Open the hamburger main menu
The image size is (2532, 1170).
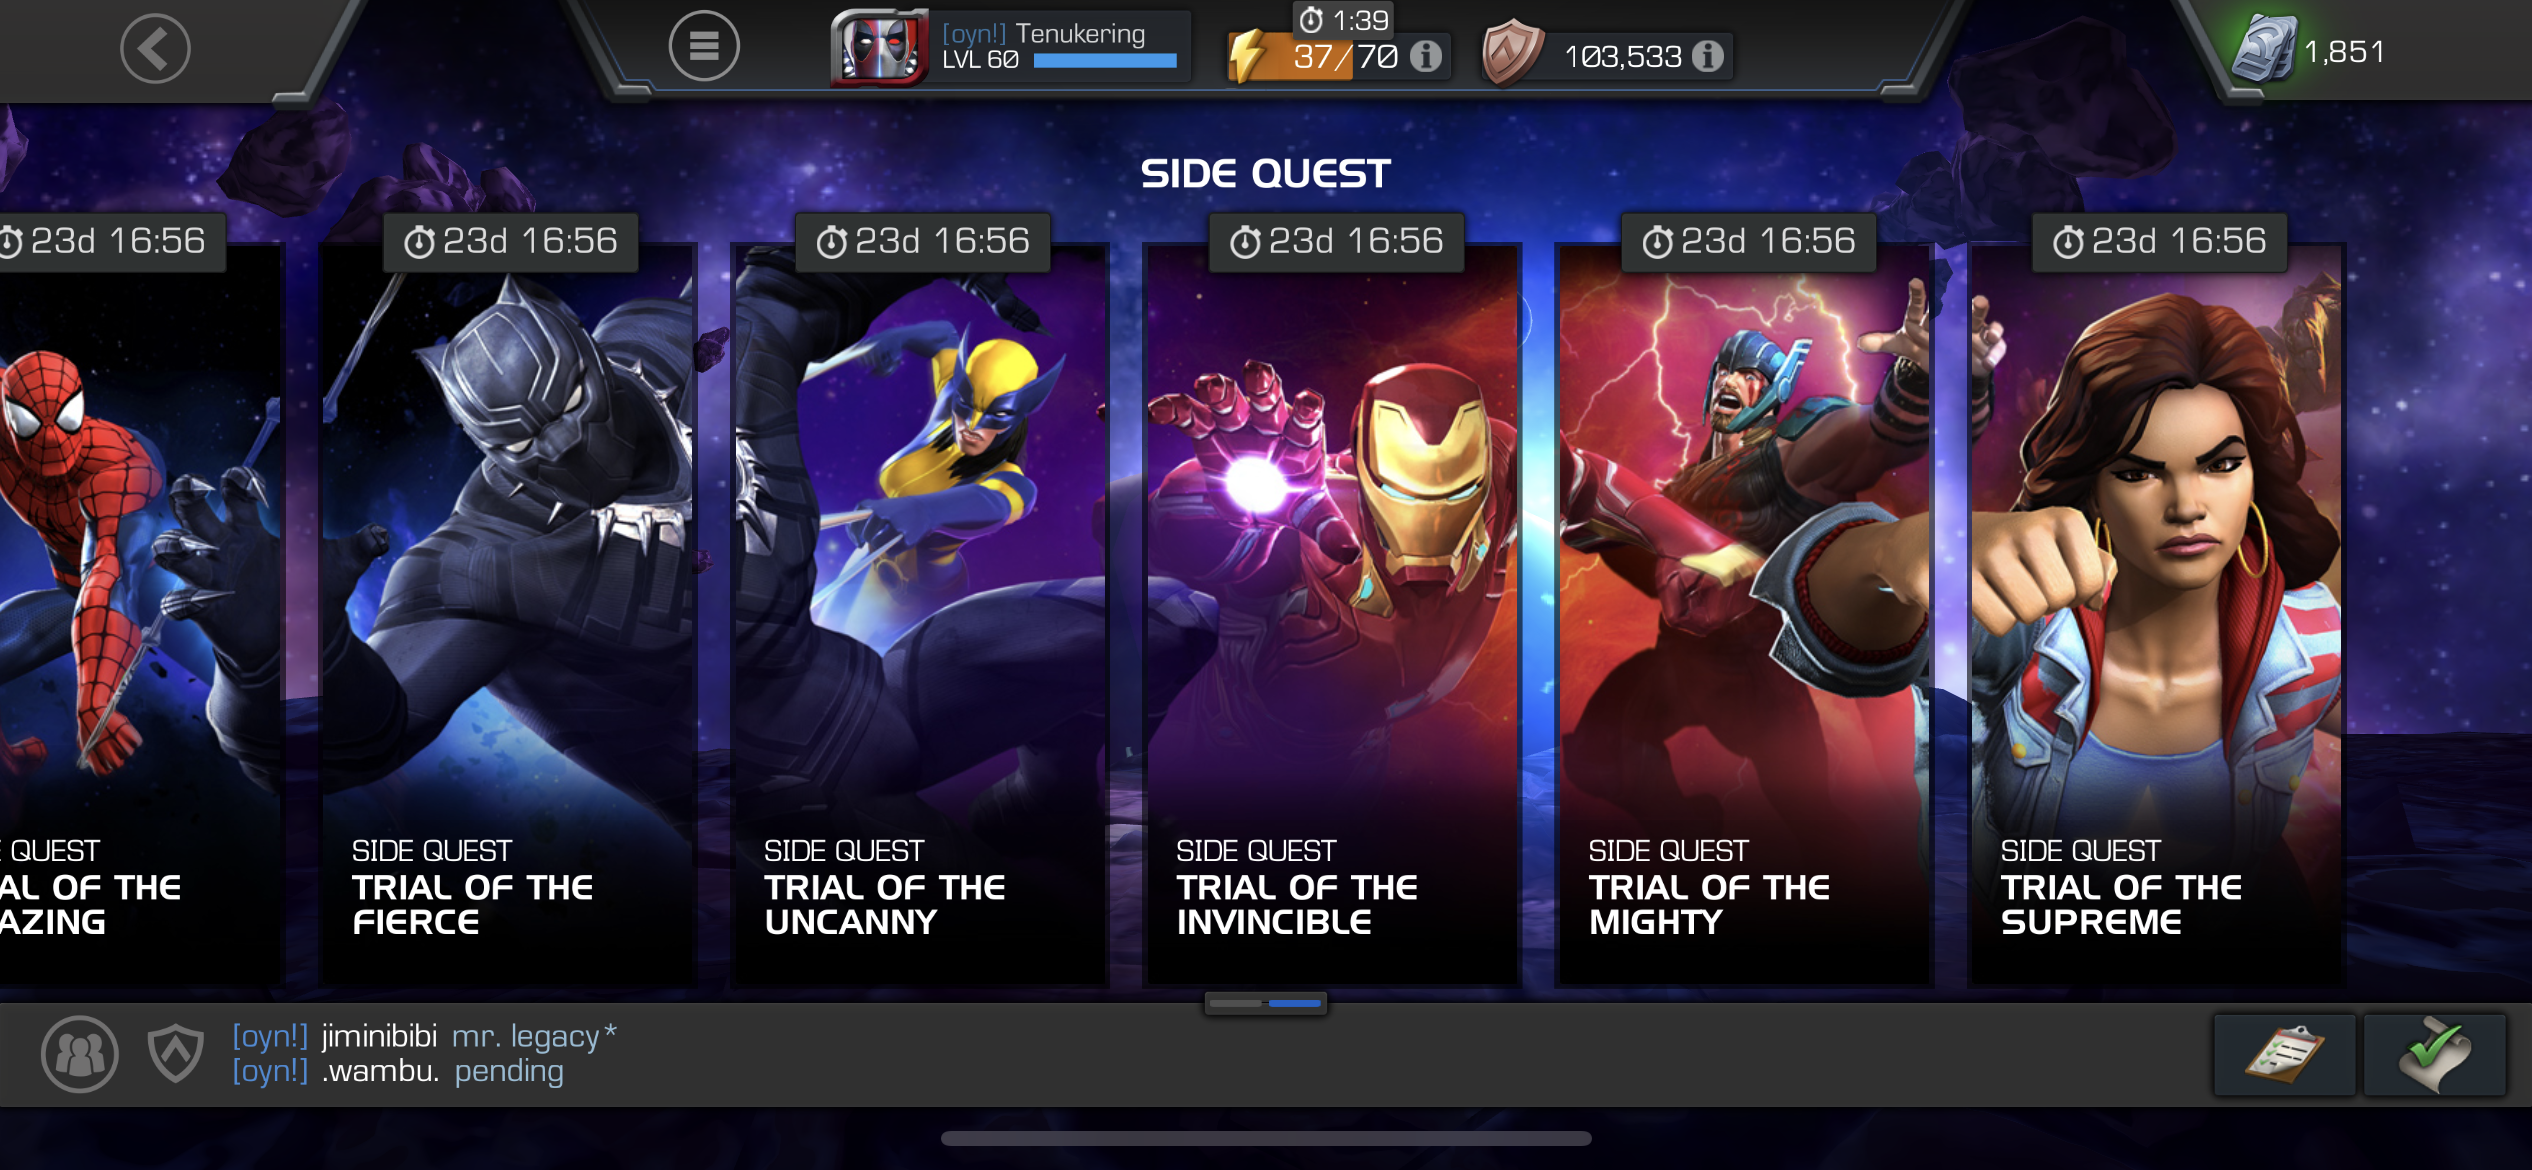pos(704,46)
